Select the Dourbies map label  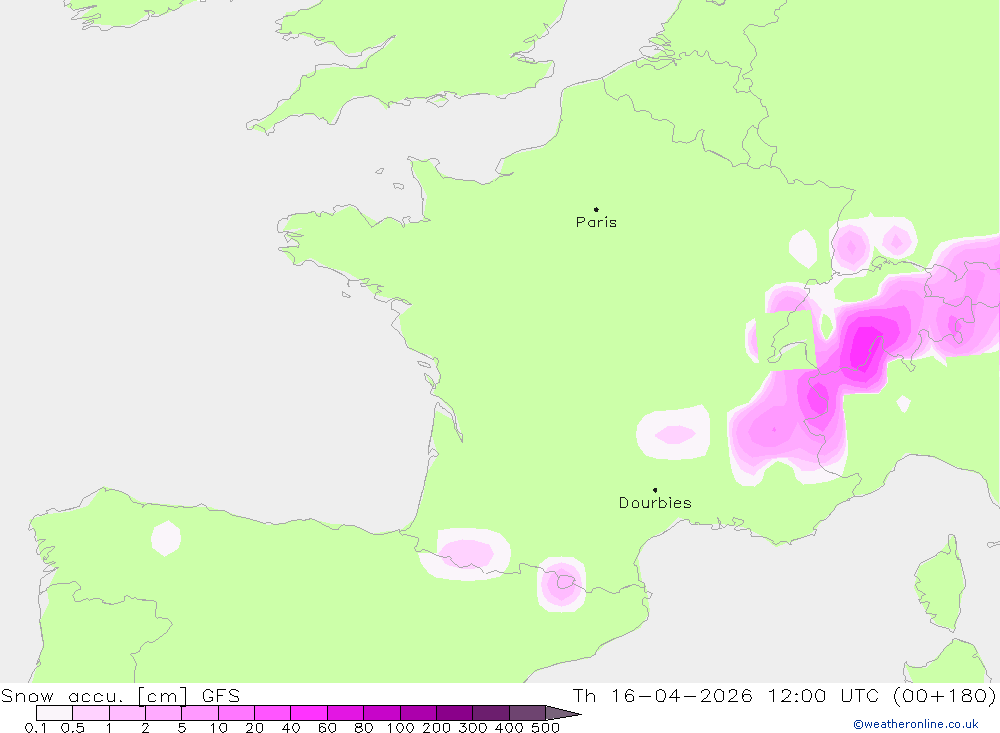(x=655, y=503)
